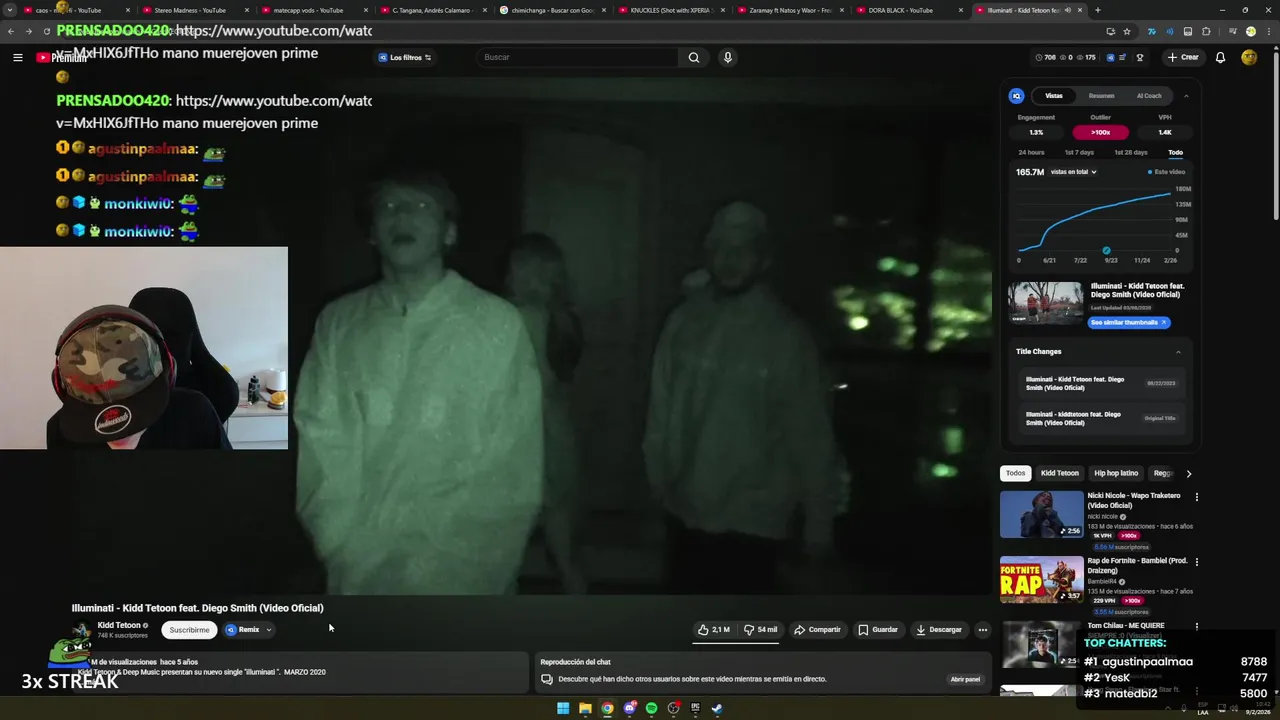Open the Nicki Nicole Wapo Traketero thumbnail
This screenshot has width=1280, height=720.
click(1042, 514)
